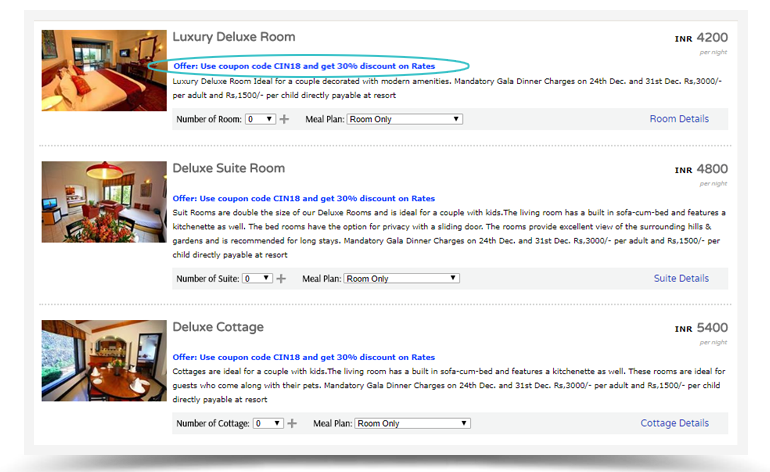770x472 pixels.
Task: Click the Deluxe Cottage offer coupon text
Action: [303, 357]
